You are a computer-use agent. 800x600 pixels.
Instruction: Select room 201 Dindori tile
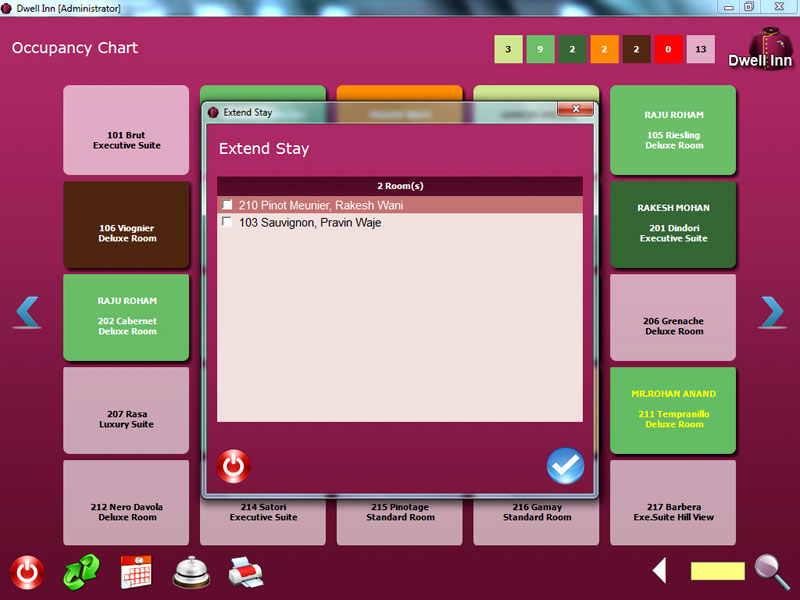673,224
